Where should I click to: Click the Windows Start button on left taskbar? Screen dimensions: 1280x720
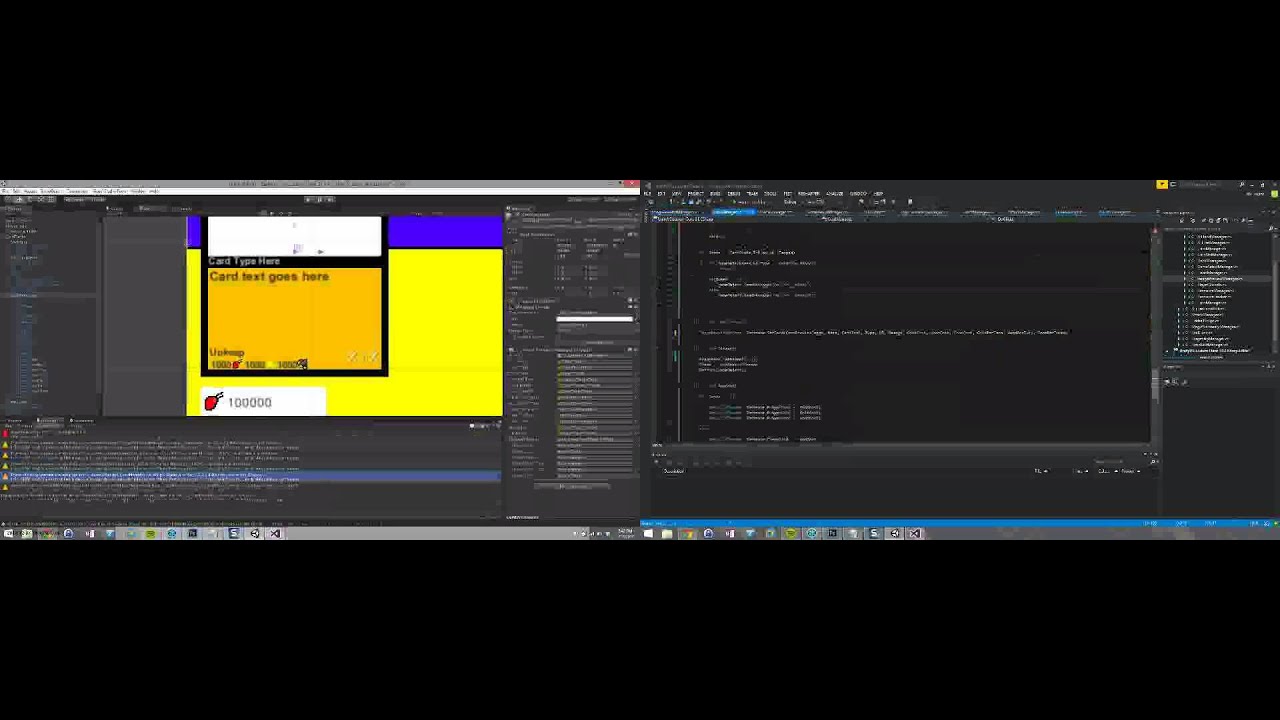[7, 533]
